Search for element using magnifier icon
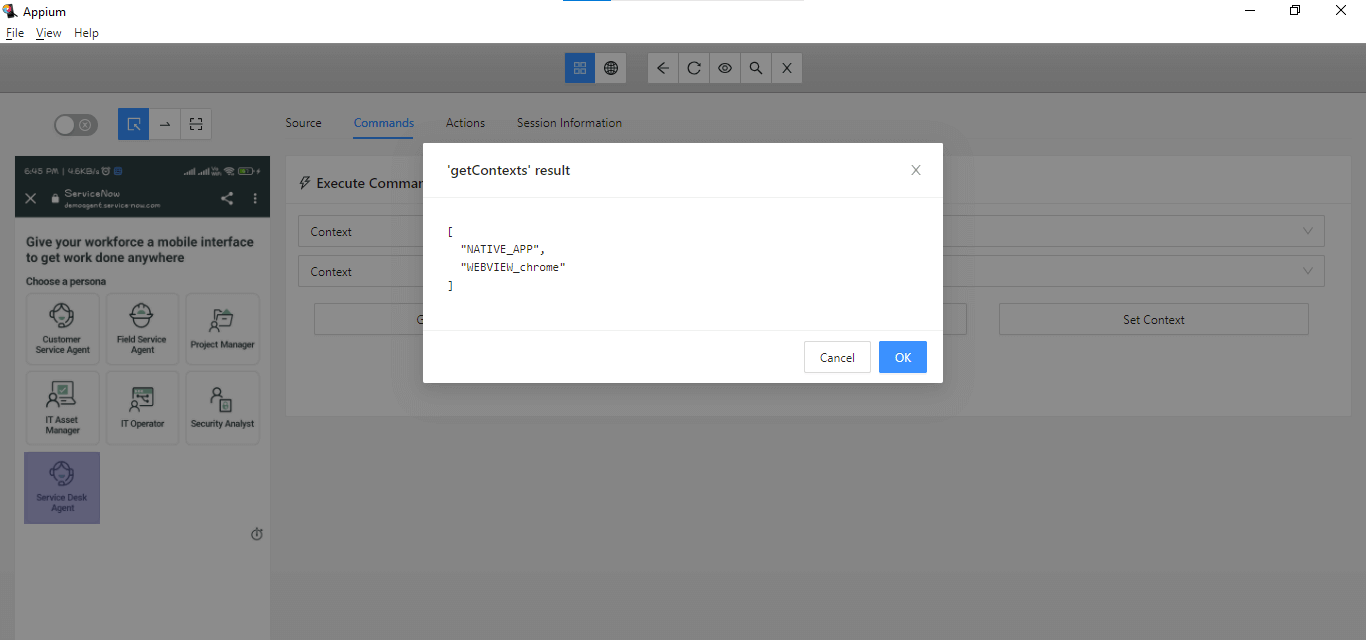Viewport: 1366px width, 640px height. pos(755,68)
